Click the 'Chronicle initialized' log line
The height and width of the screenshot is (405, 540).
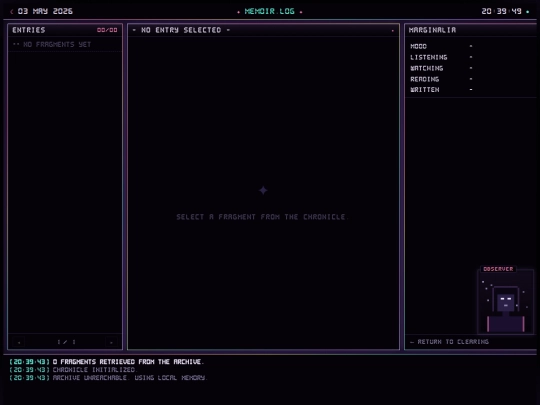point(73,370)
